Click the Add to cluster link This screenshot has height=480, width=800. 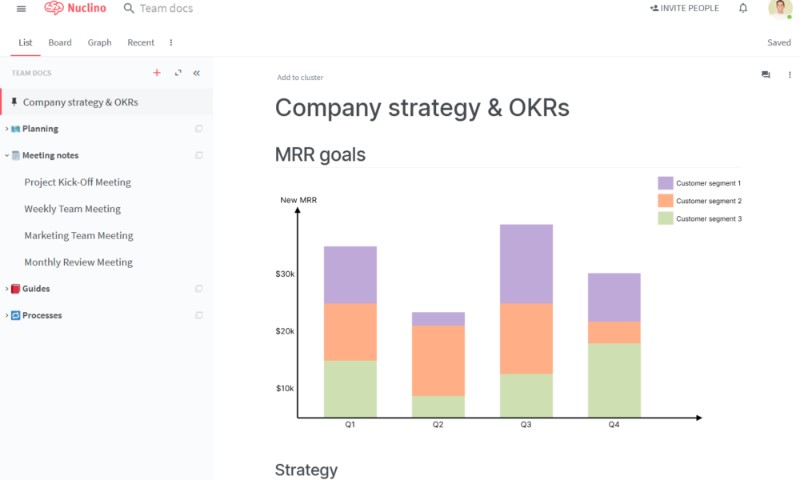coord(300,77)
